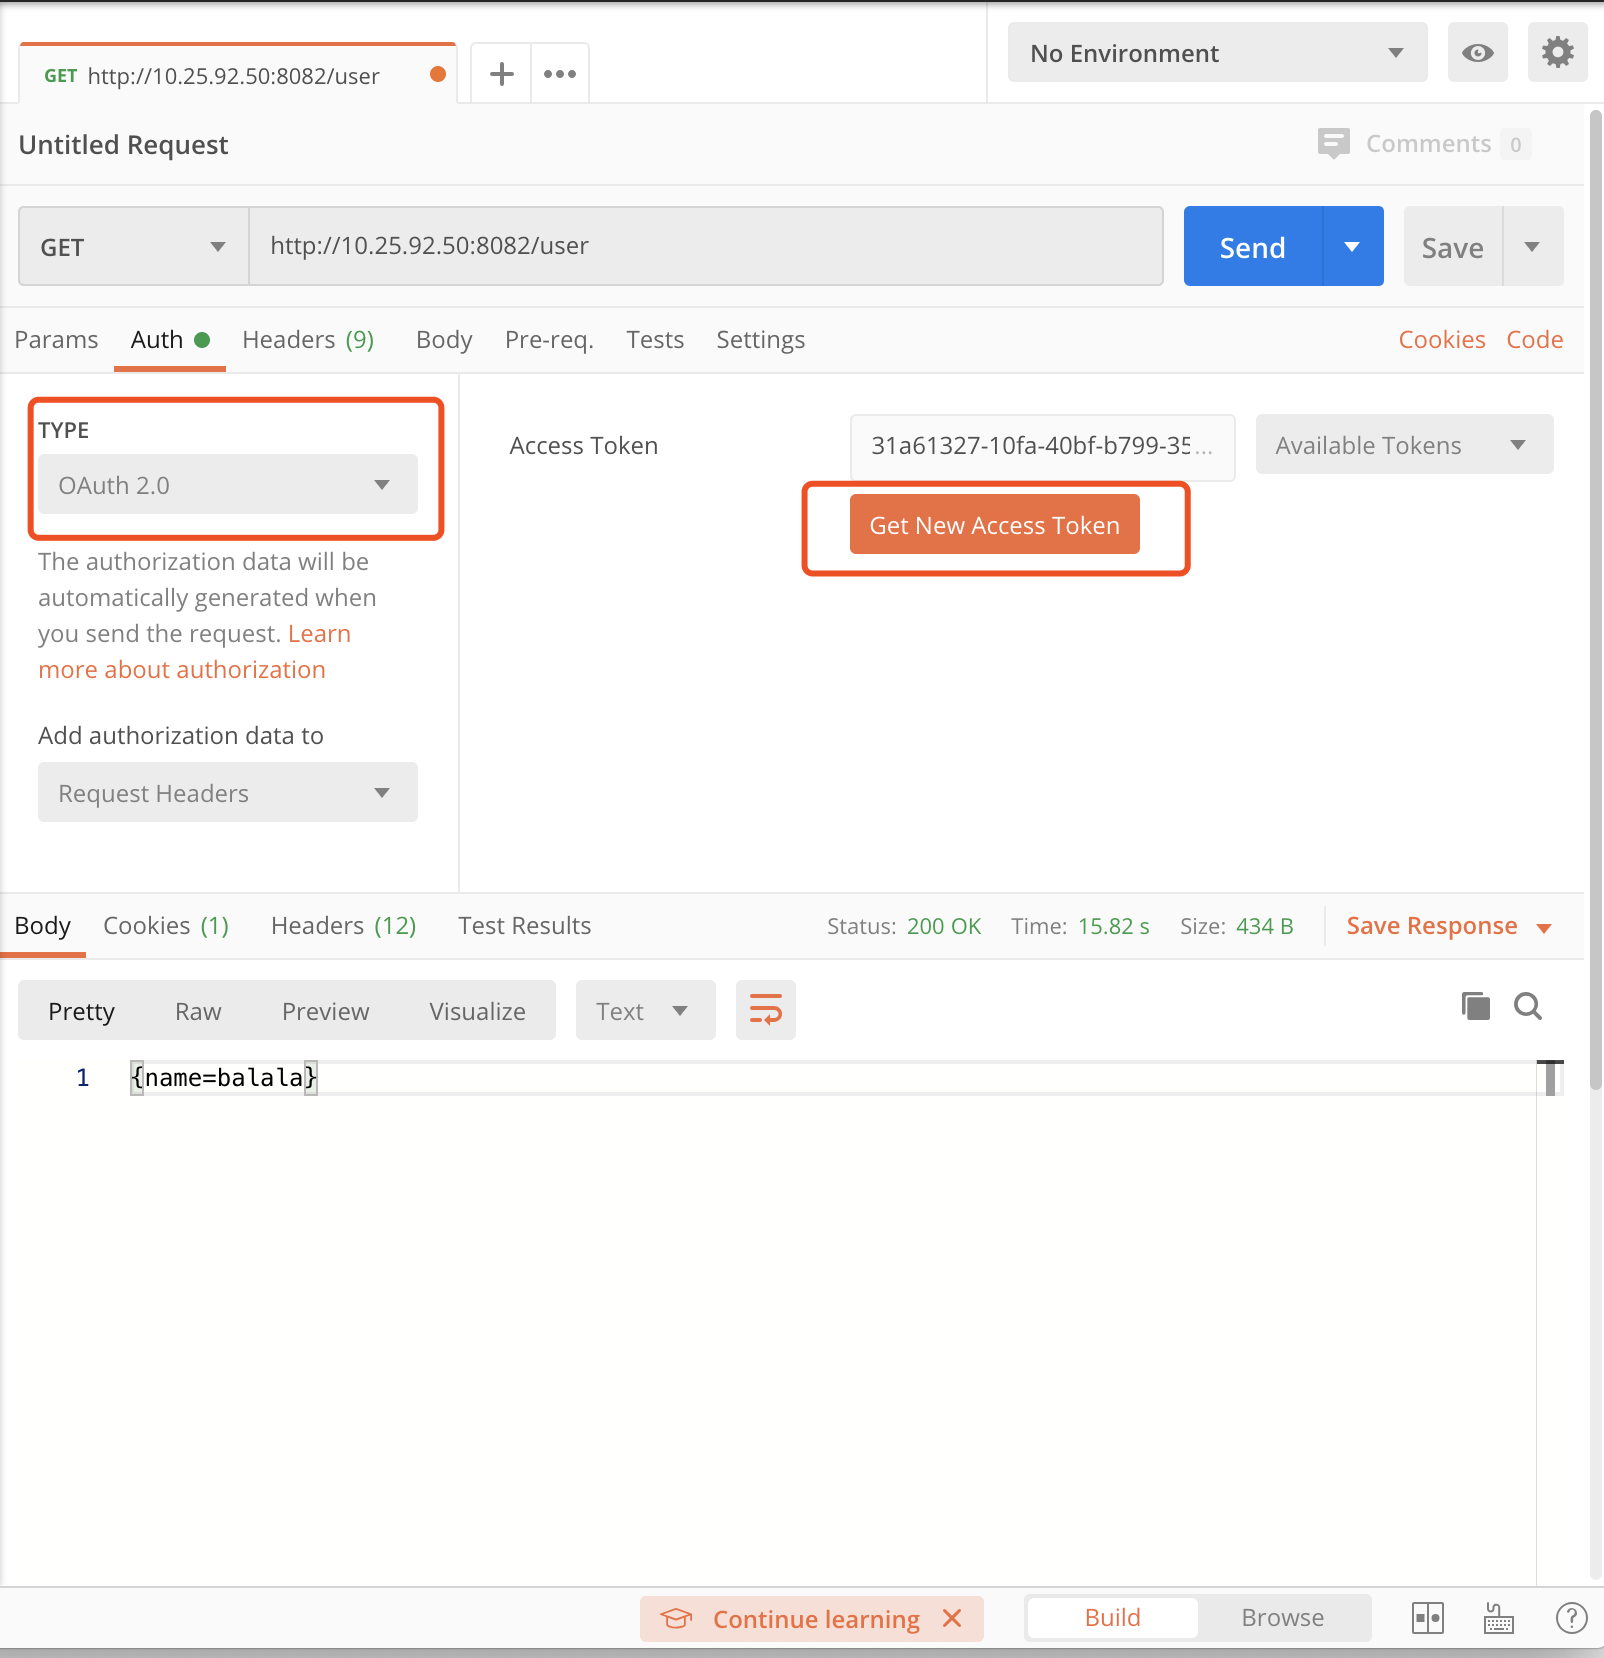Open the Cookies link

click(1441, 340)
